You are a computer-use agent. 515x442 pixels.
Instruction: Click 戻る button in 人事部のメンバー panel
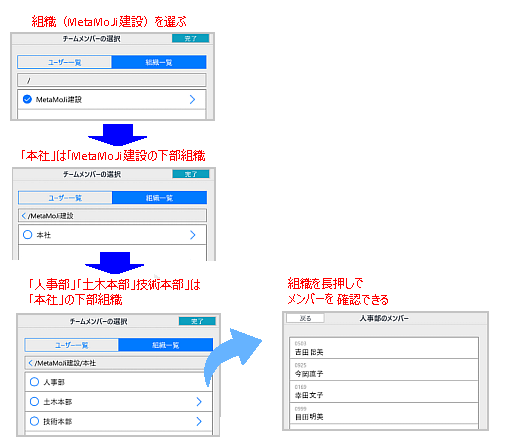tap(305, 318)
